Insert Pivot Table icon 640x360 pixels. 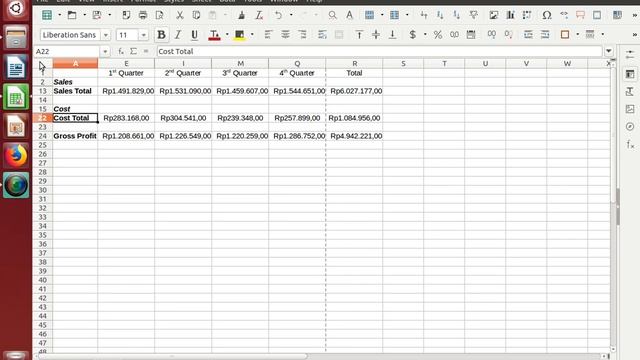pos(527,15)
